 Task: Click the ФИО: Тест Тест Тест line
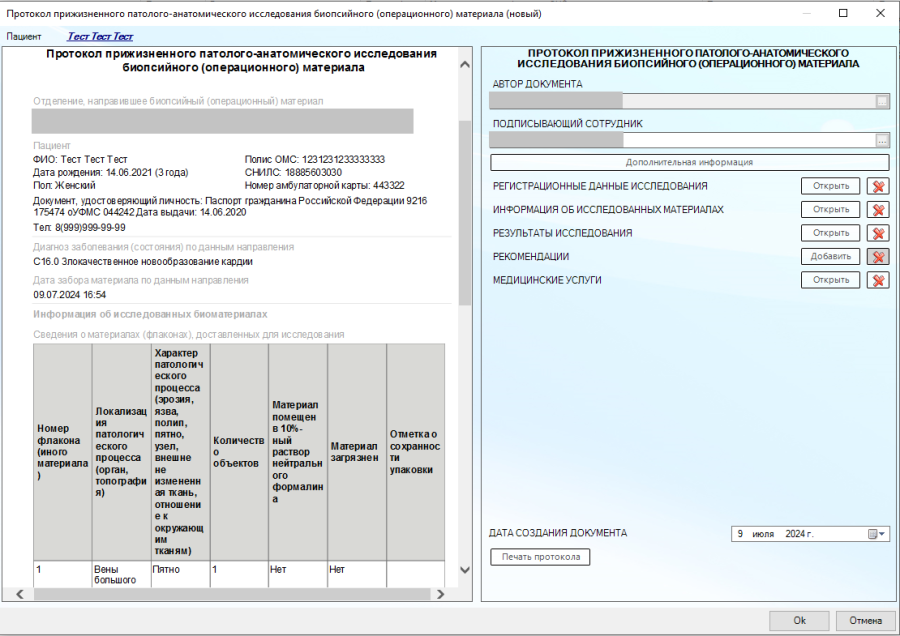[80, 160]
